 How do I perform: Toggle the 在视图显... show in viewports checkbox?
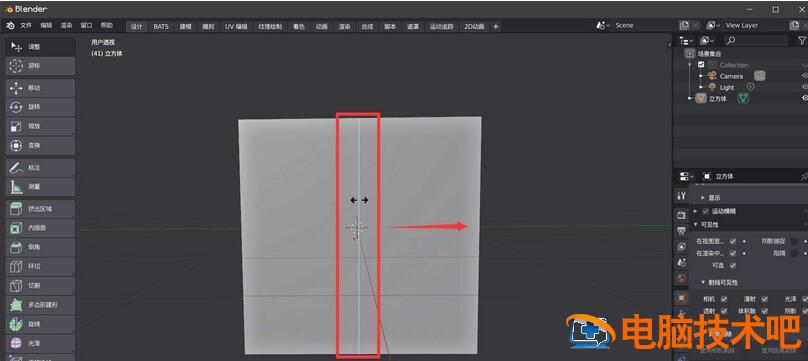coord(733,241)
